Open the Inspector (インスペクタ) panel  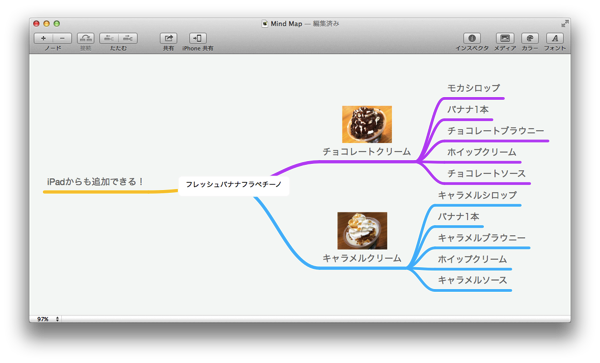[x=472, y=38]
